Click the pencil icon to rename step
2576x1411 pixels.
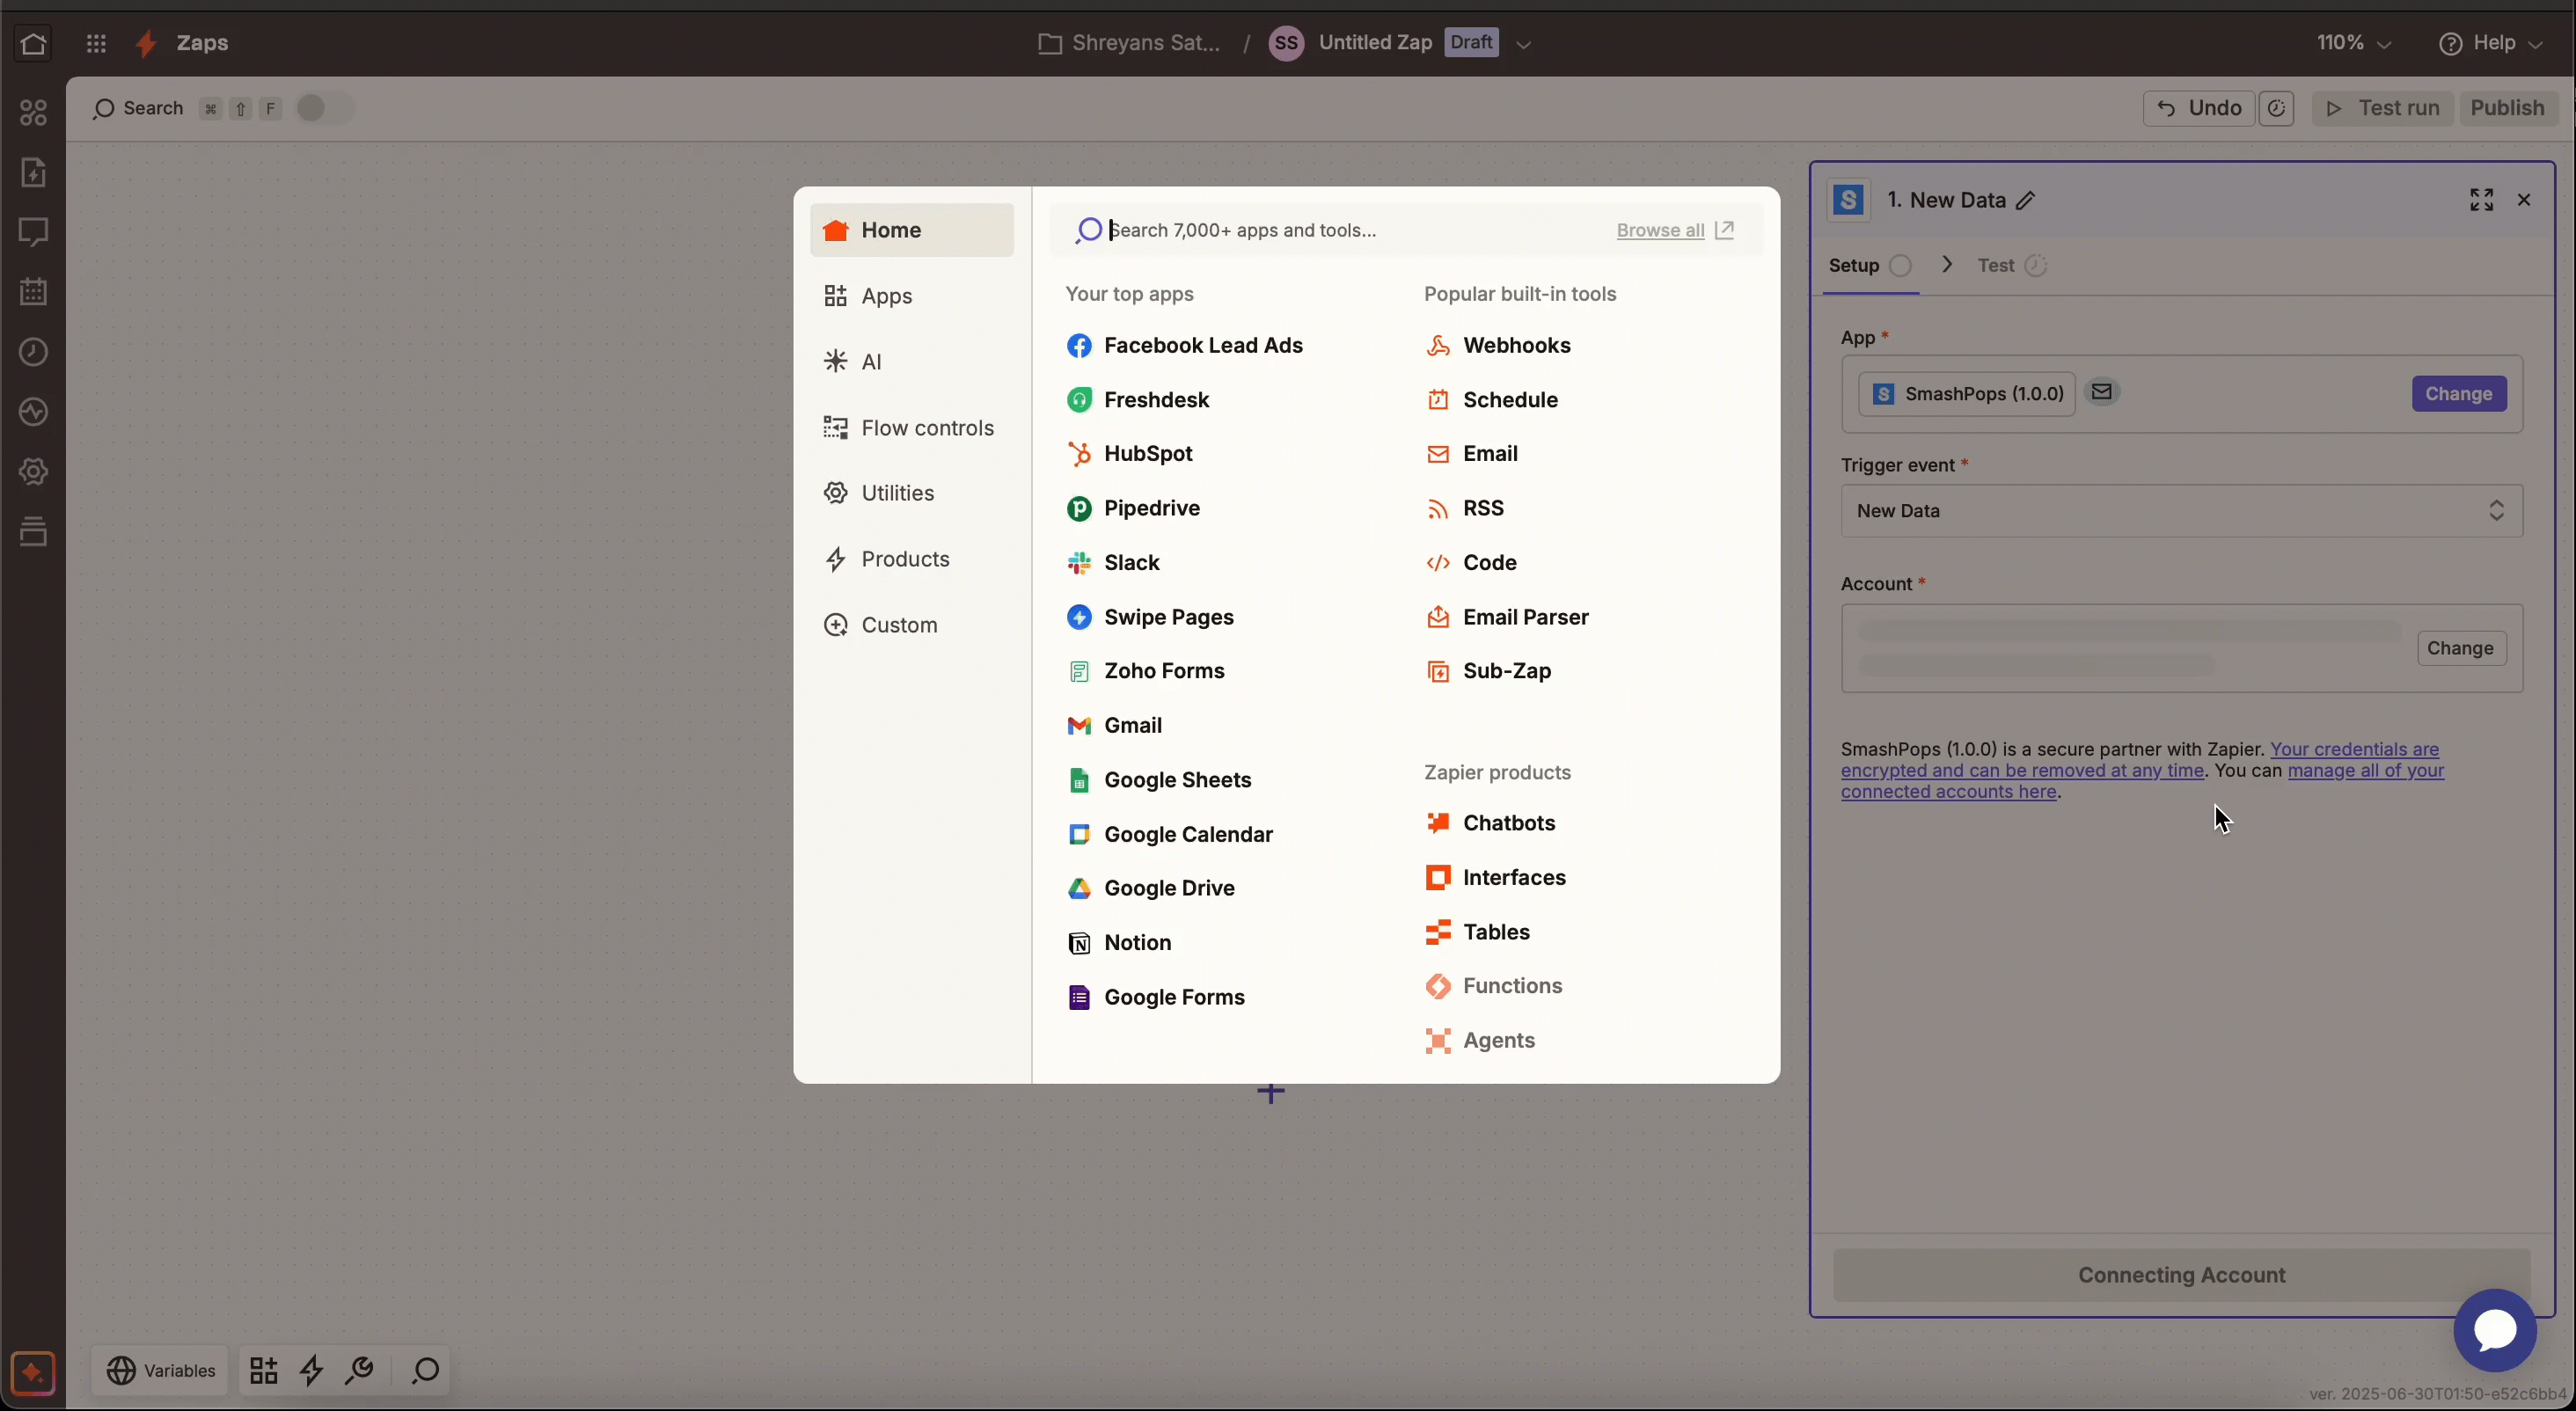(x=2026, y=201)
